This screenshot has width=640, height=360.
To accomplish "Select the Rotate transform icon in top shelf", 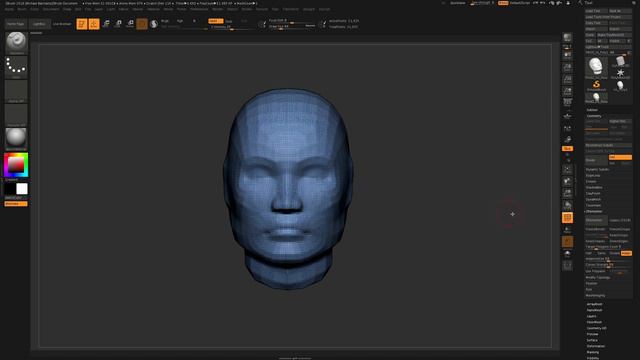I will 130,24.
